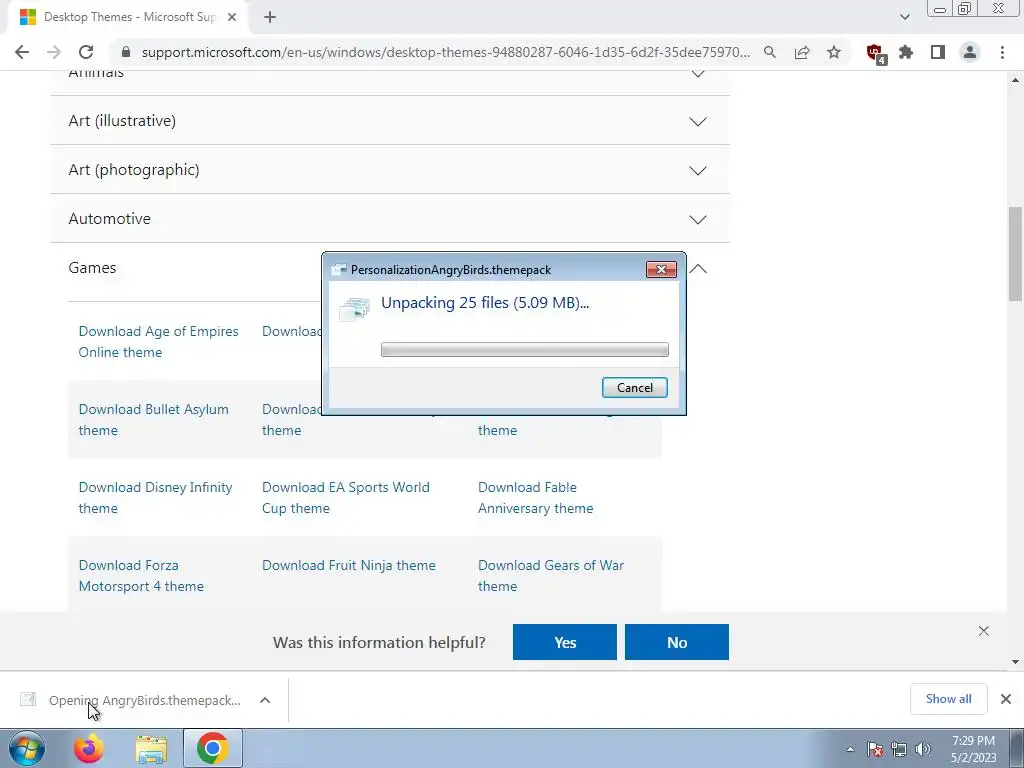1024x768 pixels.
Task: Open Download EA Sports World Cup theme
Action: pyautogui.click(x=345, y=498)
